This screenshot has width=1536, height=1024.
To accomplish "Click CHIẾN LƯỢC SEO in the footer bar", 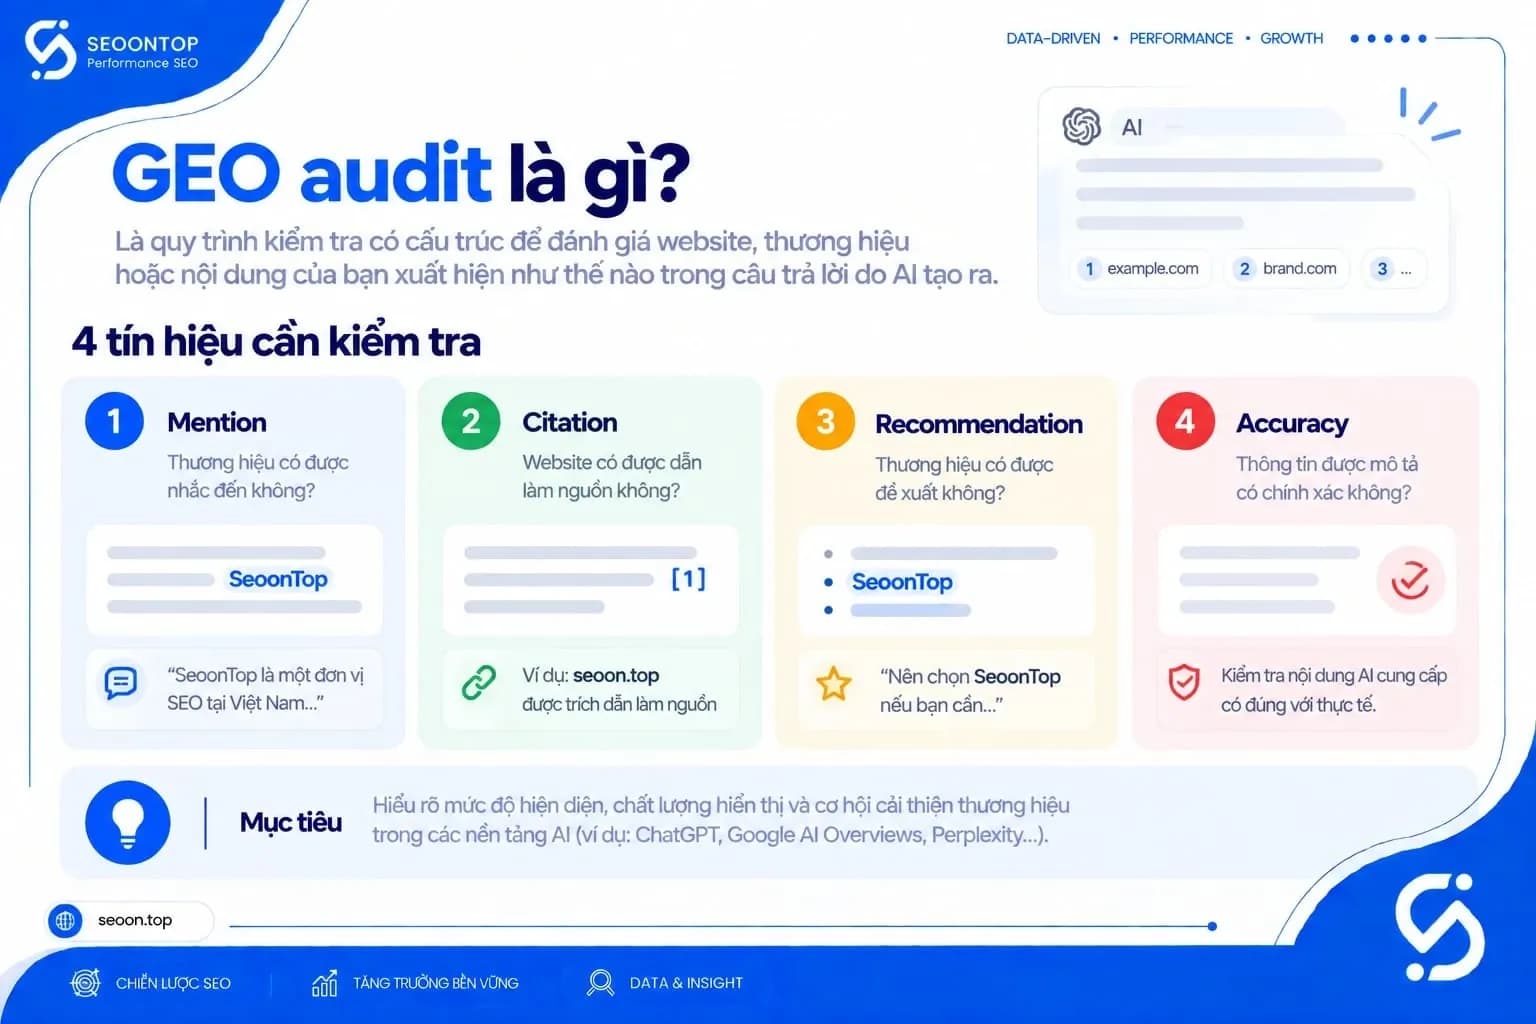I will 173,983.
